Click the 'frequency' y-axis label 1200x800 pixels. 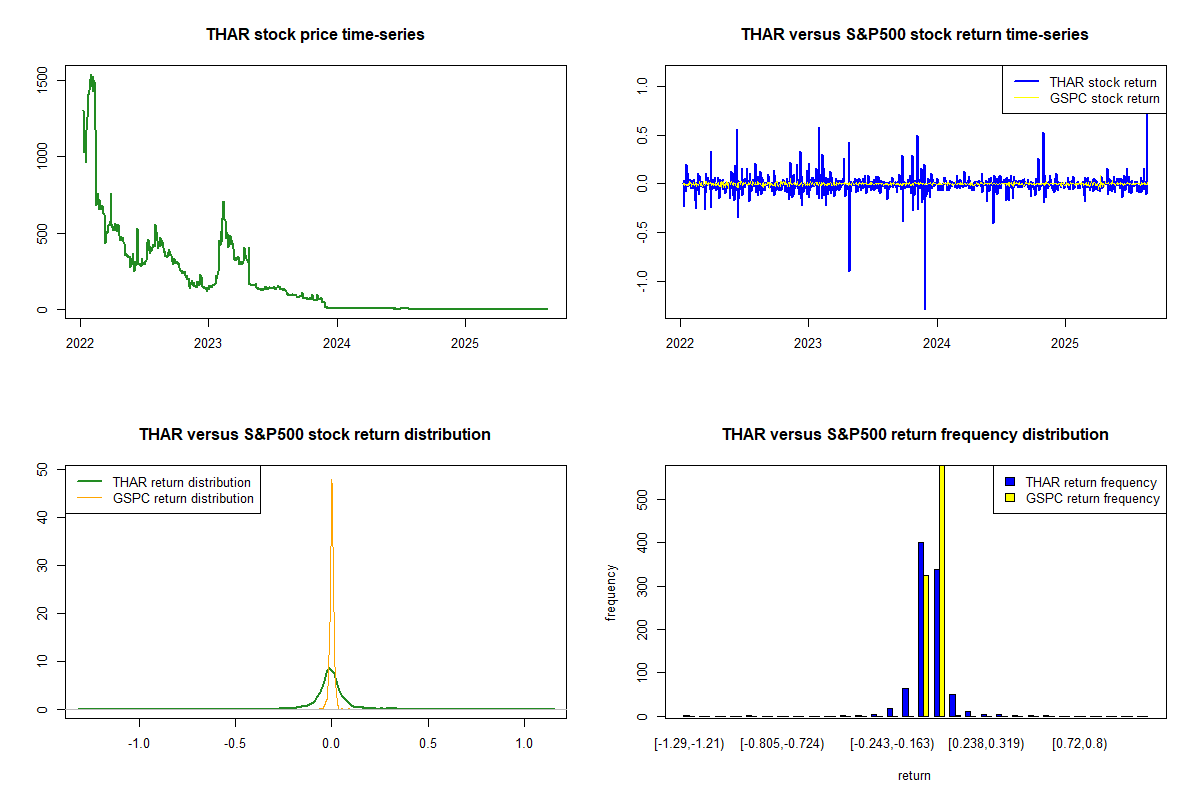(611, 592)
